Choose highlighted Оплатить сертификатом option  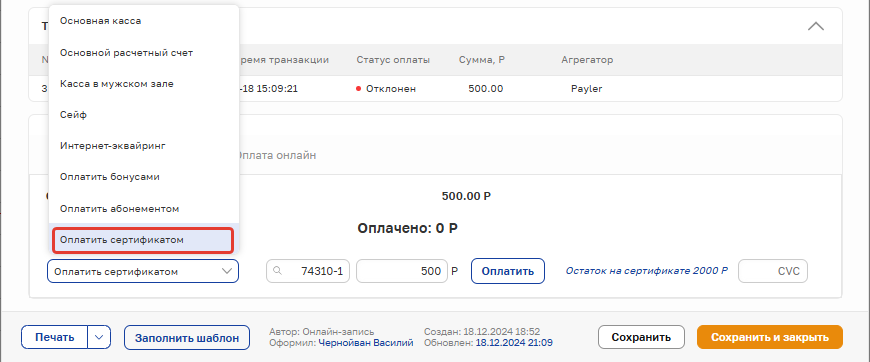(143, 240)
